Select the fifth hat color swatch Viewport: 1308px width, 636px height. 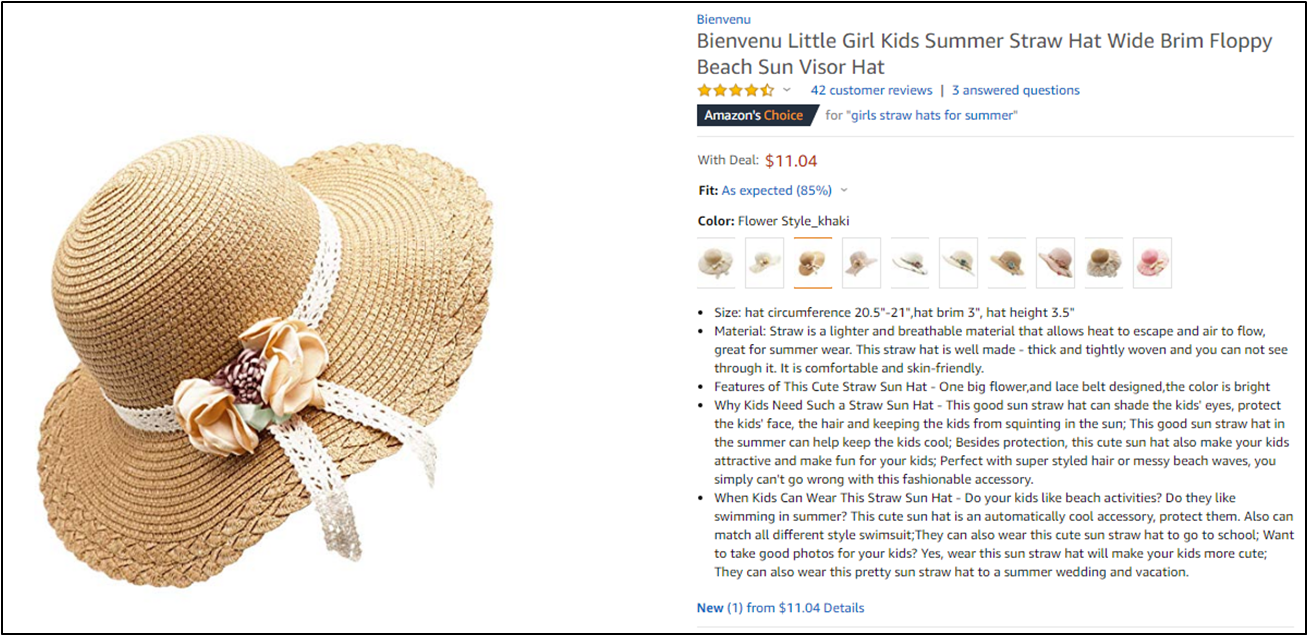910,263
